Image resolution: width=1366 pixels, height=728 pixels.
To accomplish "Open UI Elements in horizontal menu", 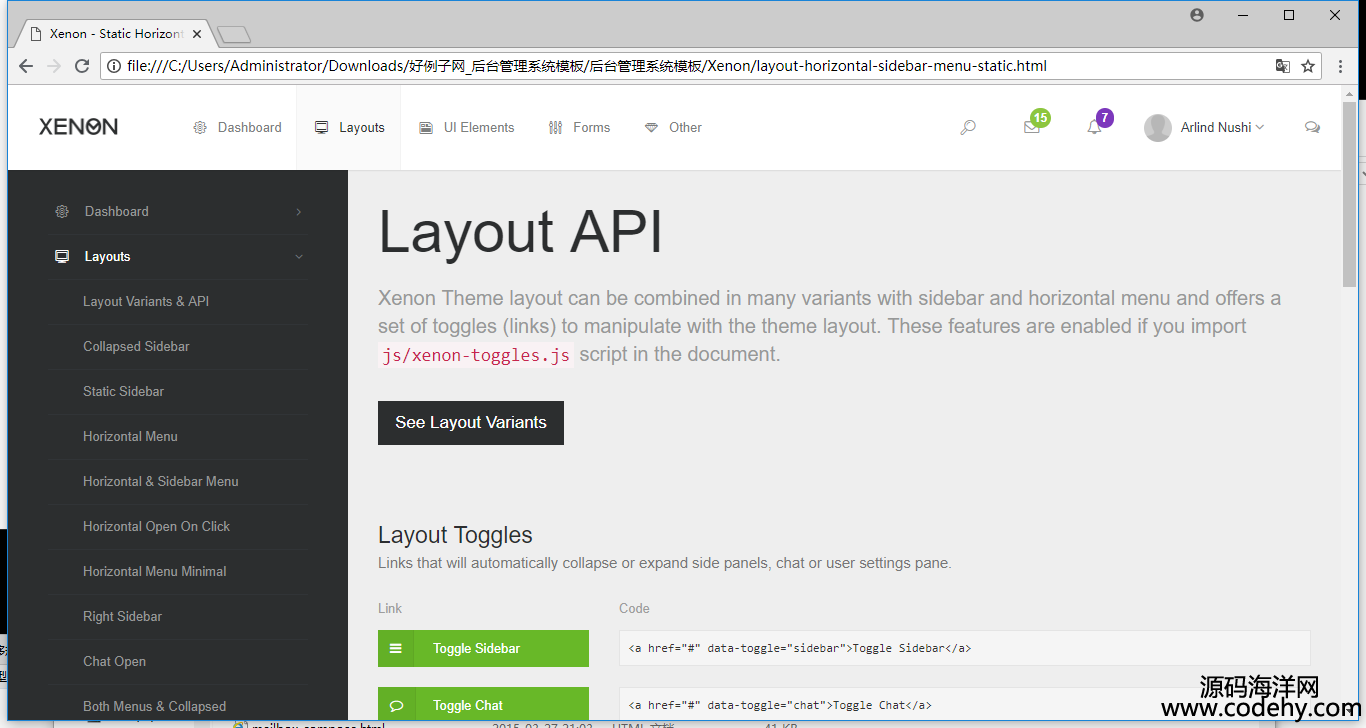I will (467, 128).
